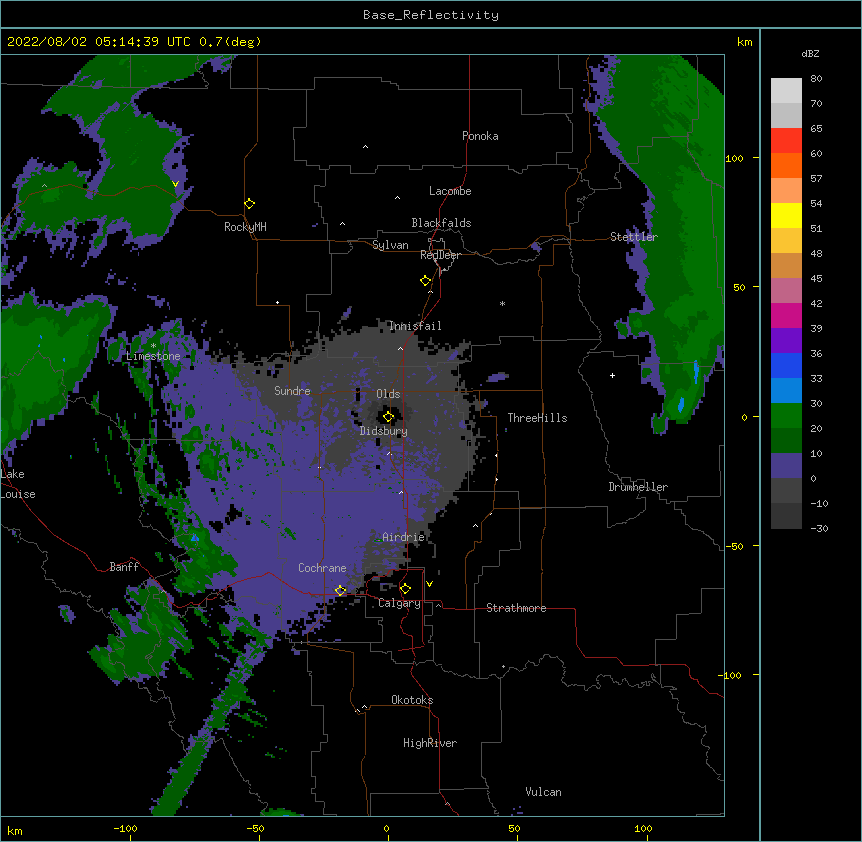The height and width of the screenshot is (842, 862).
Task: Click the Ponoka city label
Action: click(x=480, y=136)
